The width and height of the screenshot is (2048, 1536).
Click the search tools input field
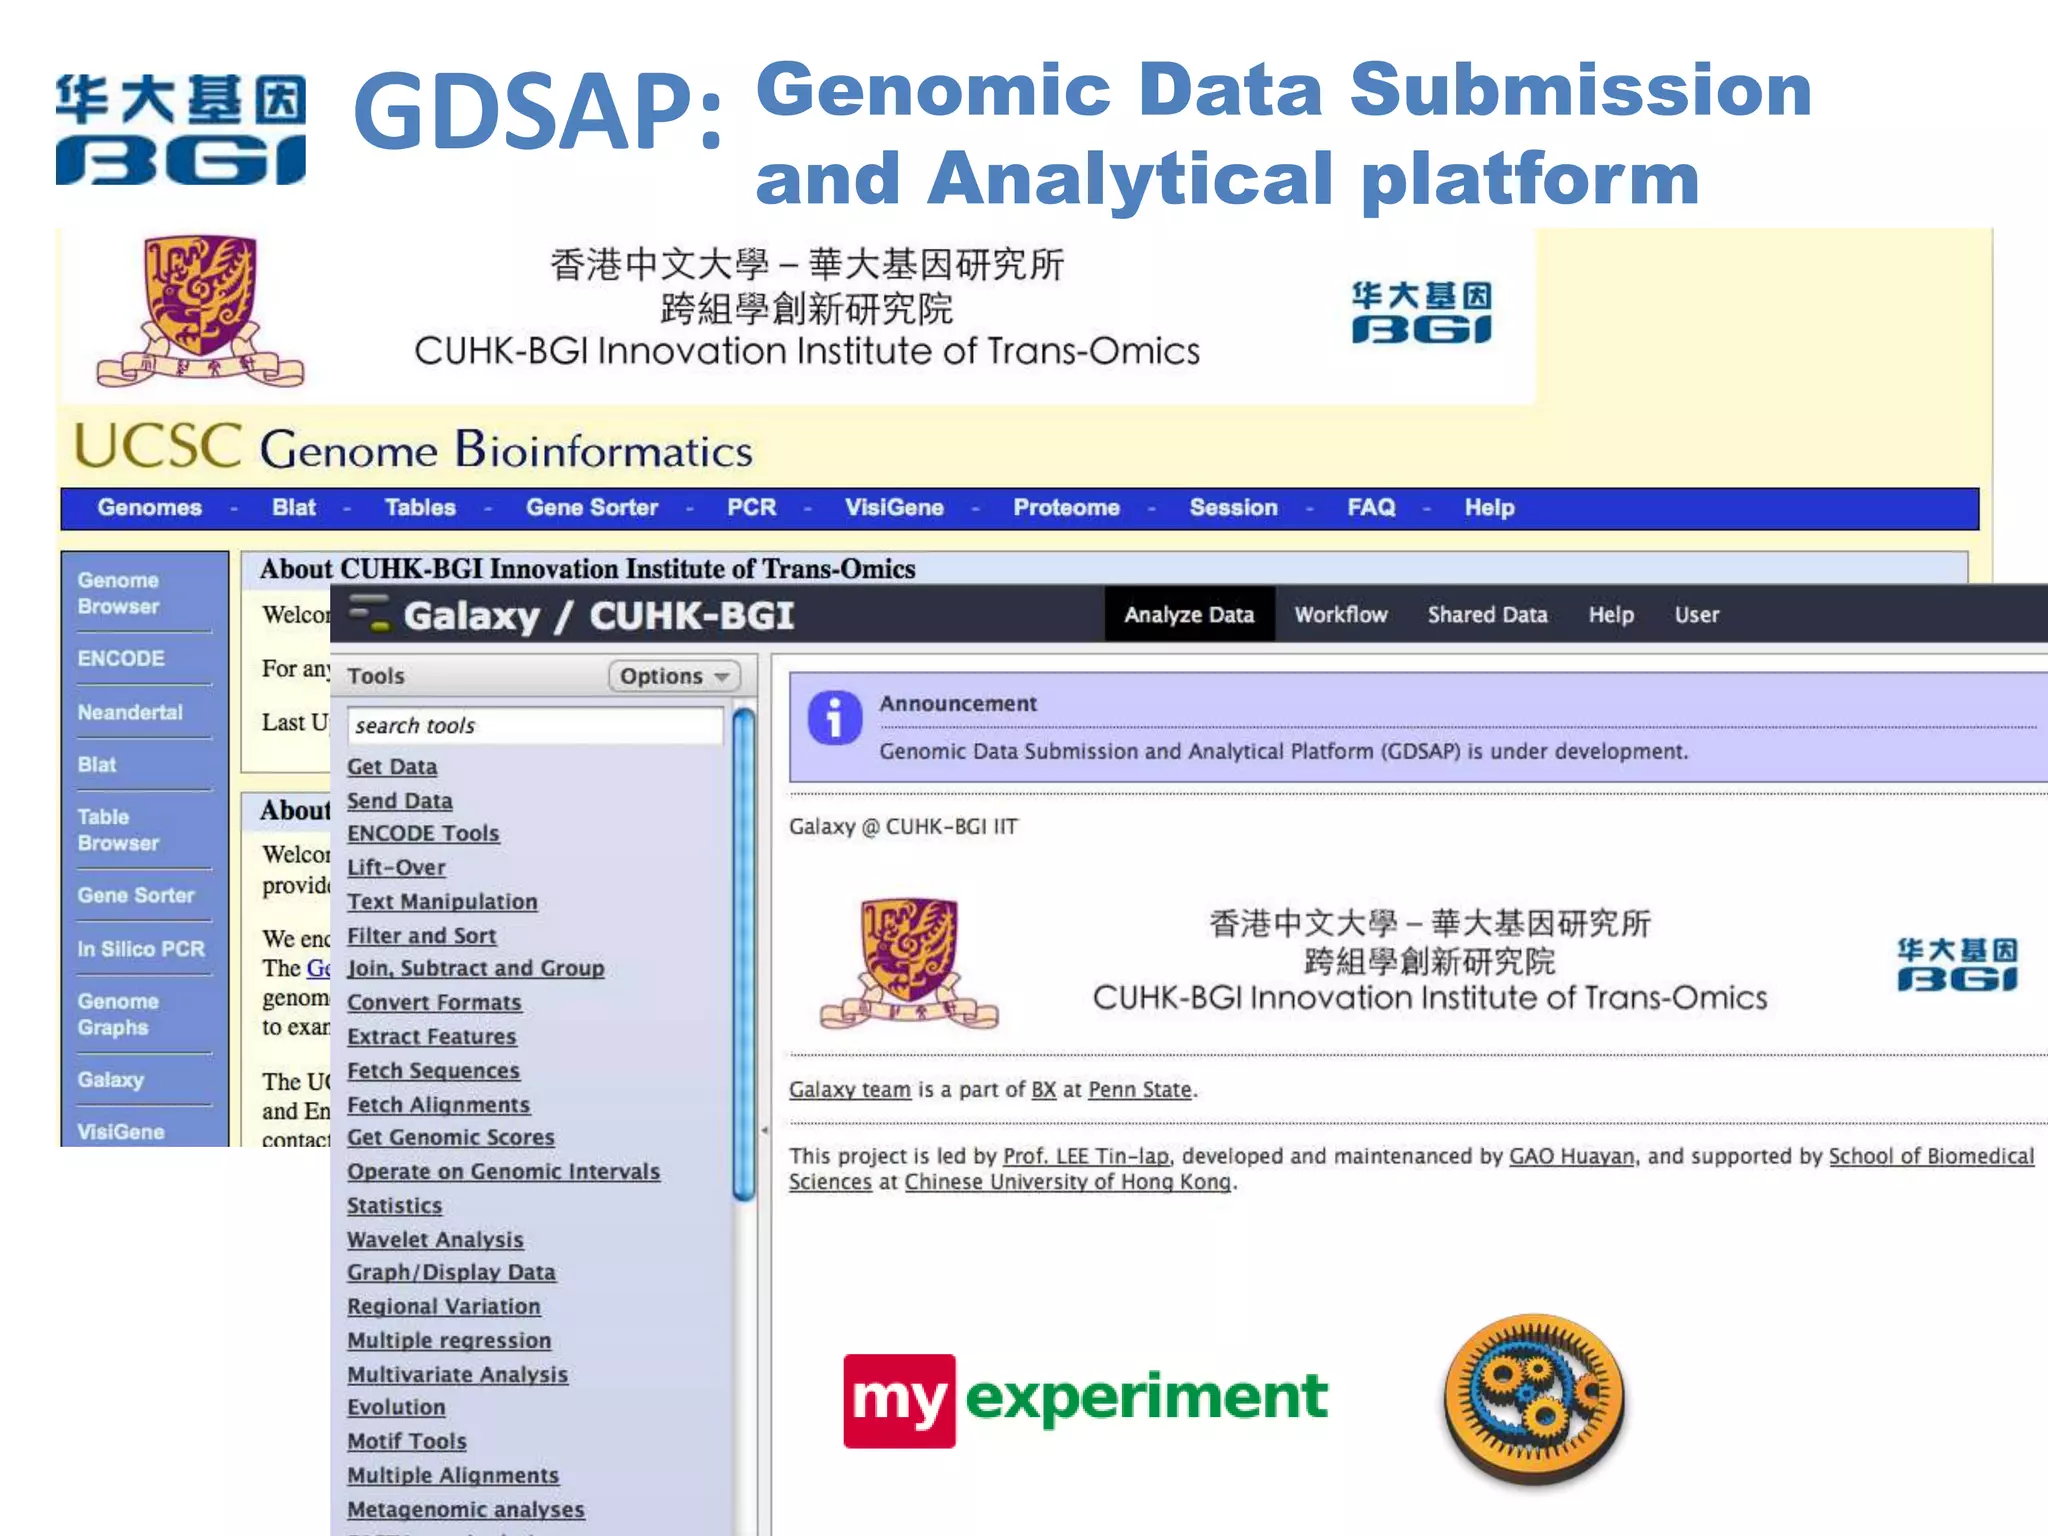[x=535, y=726]
